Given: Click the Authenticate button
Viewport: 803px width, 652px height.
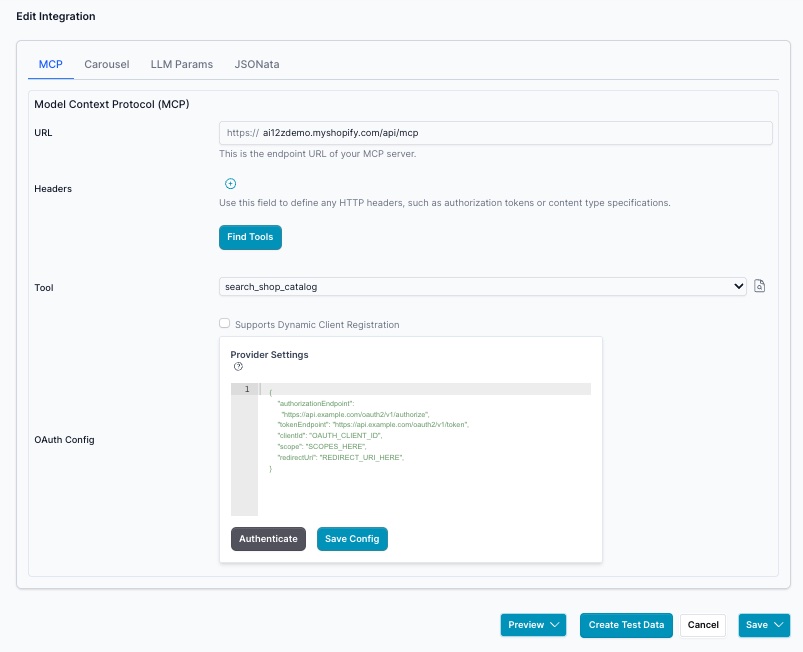Looking at the screenshot, I should point(268,539).
